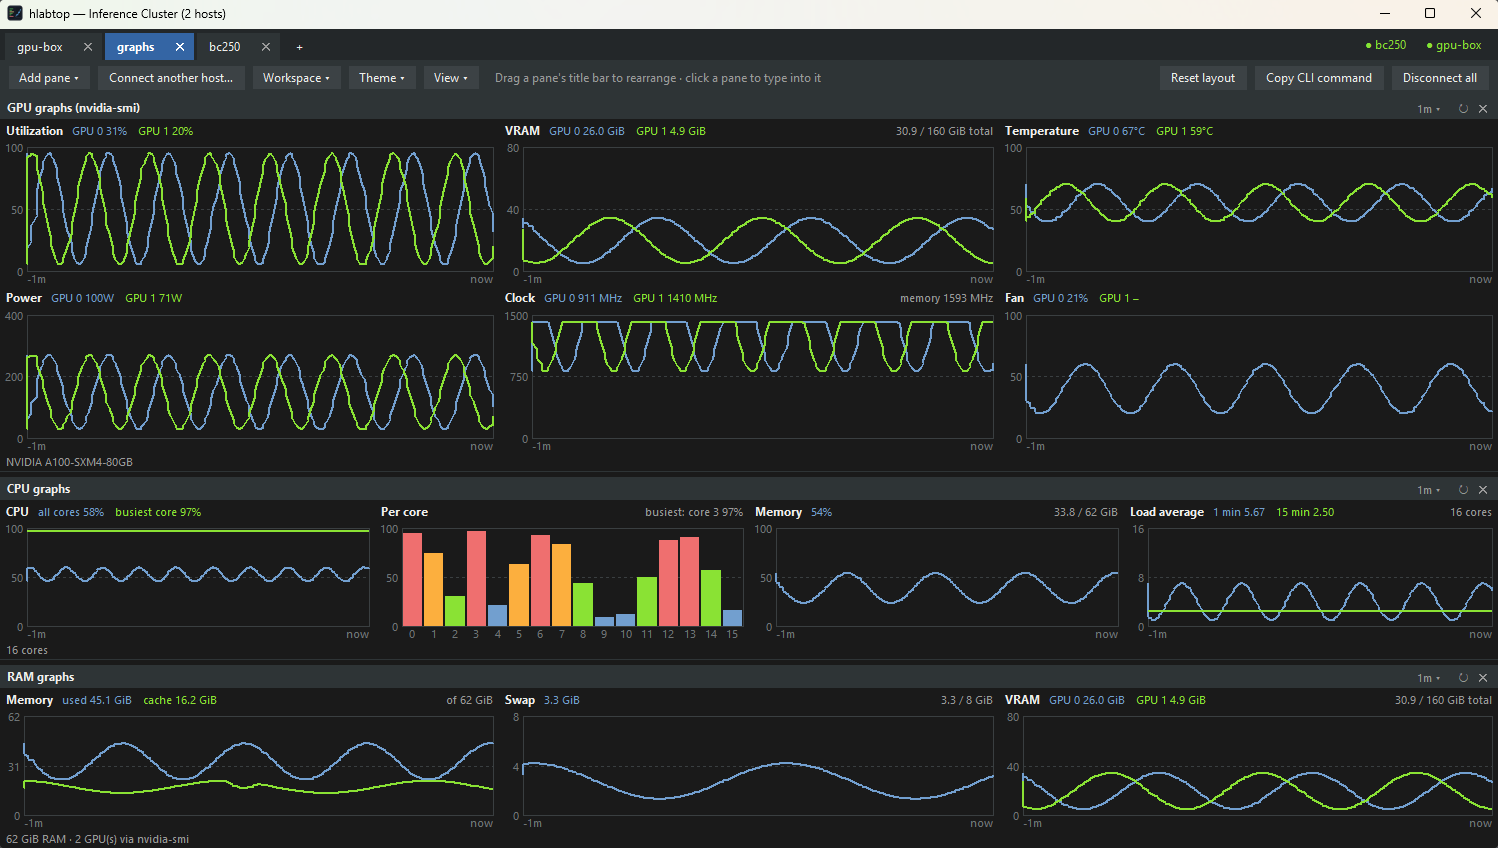Add a new tab with plus icon
Image resolution: width=1498 pixels, height=848 pixels.
tap(299, 47)
